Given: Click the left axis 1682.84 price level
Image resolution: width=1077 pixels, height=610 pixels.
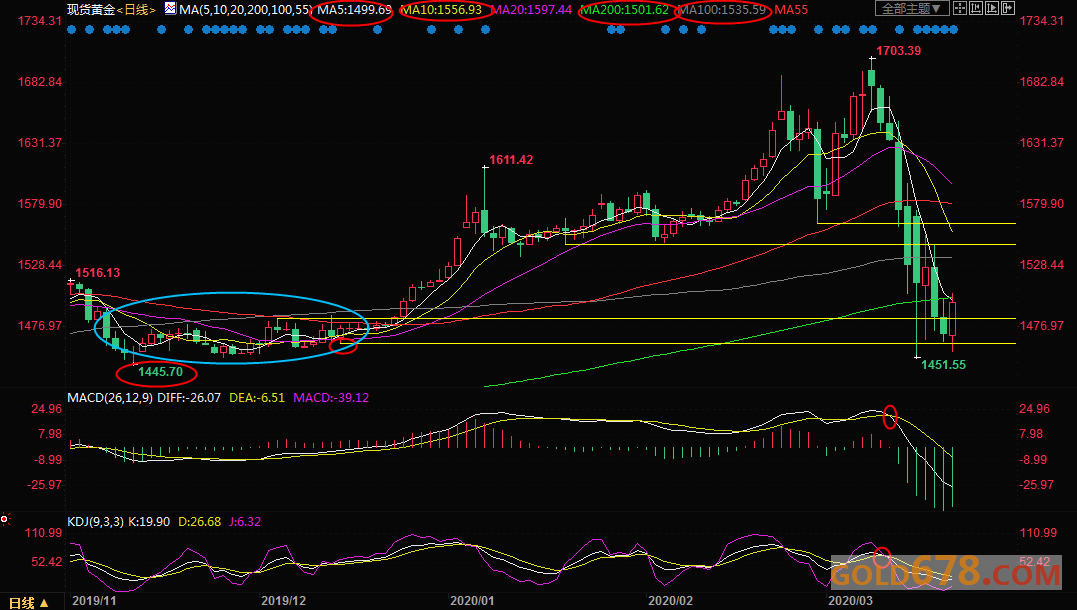Looking at the screenshot, I should tap(40, 82).
